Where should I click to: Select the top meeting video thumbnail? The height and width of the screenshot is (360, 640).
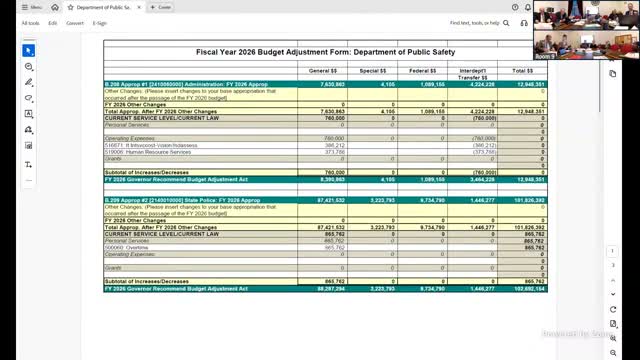coord(586,15)
